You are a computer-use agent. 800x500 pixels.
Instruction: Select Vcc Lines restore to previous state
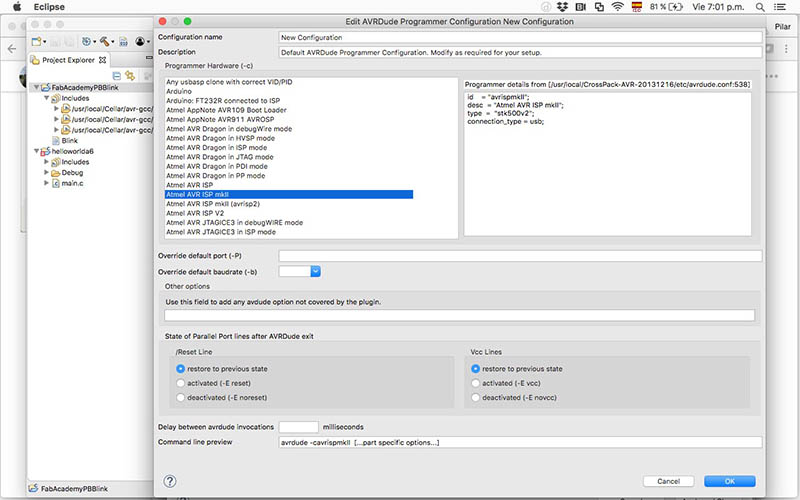[x=476, y=368]
